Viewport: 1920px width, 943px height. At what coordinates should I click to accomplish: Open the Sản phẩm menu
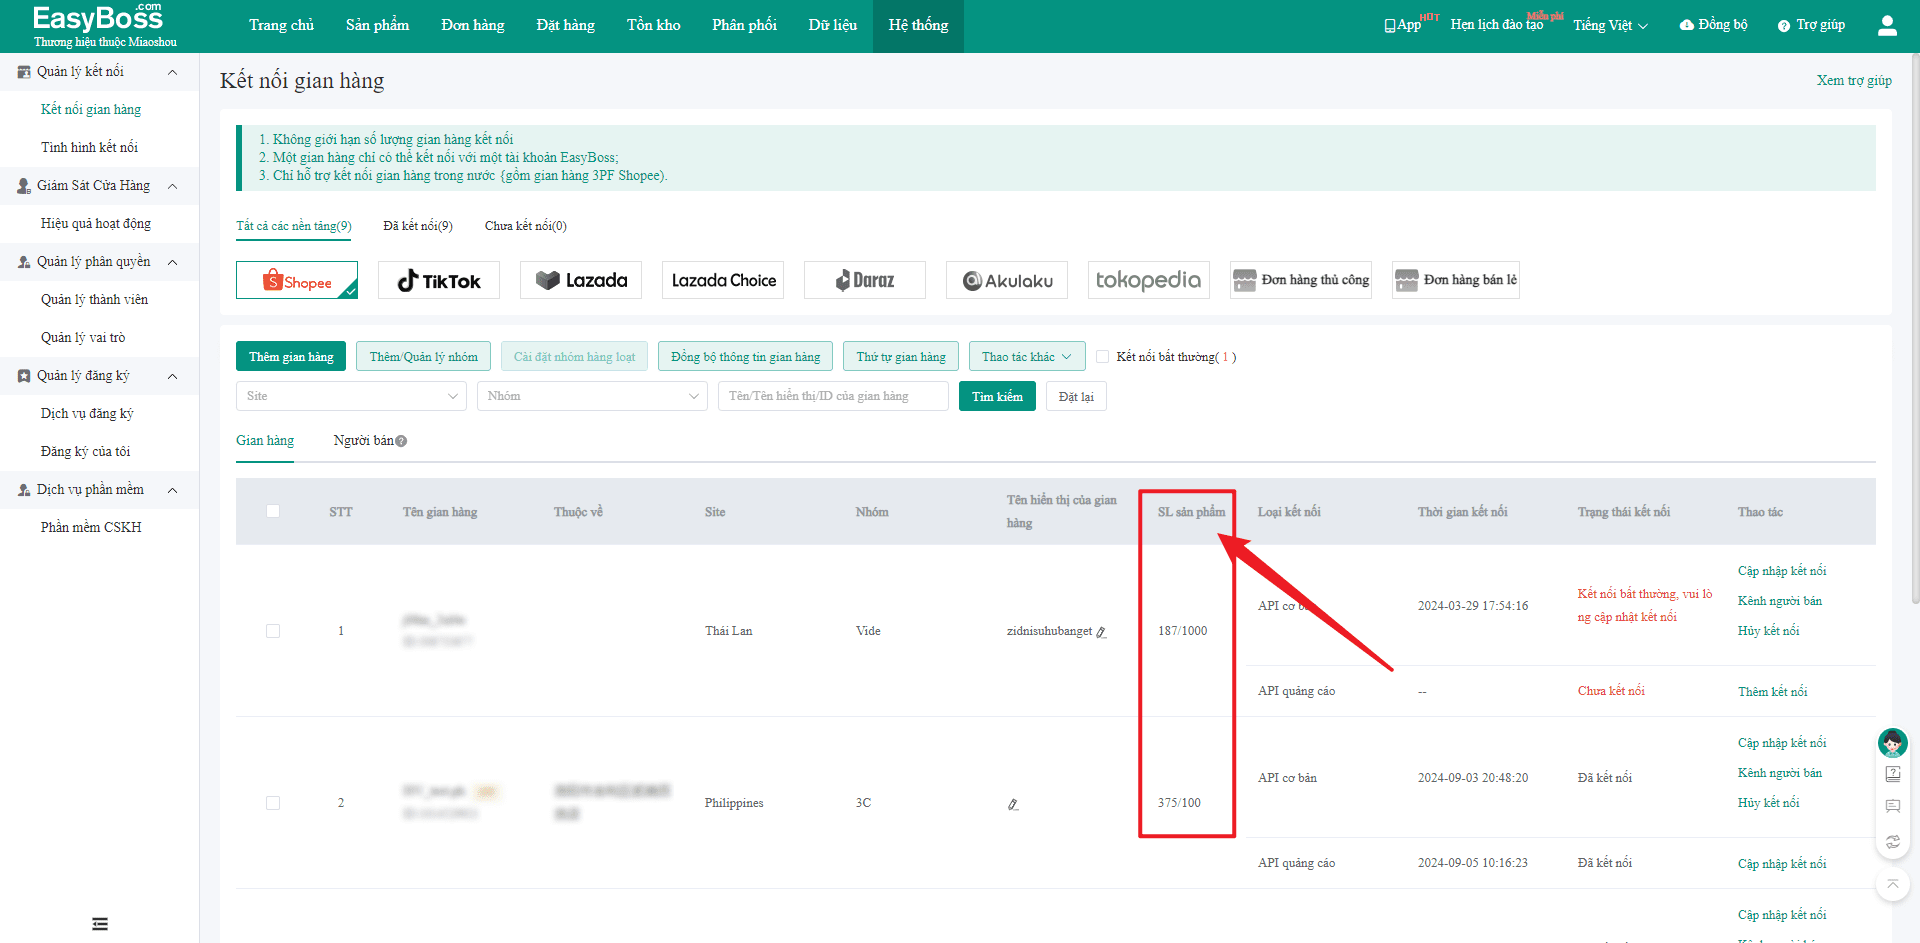pyautogui.click(x=377, y=25)
